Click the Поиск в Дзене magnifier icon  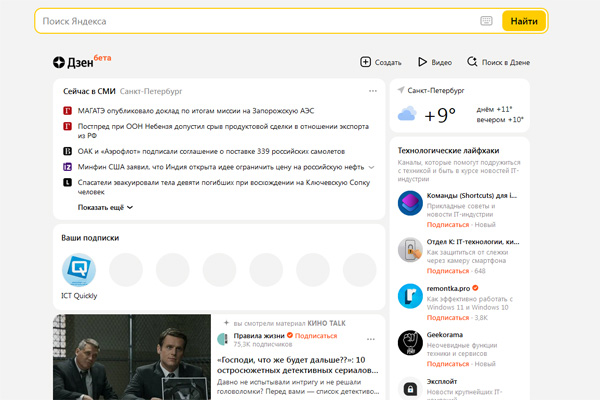coord(472,62)
